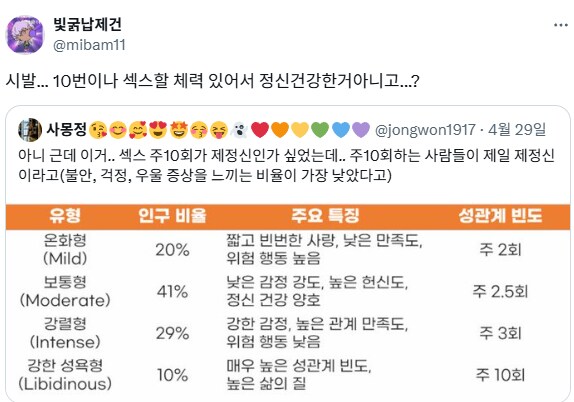This screenshot has height=402, width=574.
Task: Click the blue heart emoji in name
Action: click(340, 130)
